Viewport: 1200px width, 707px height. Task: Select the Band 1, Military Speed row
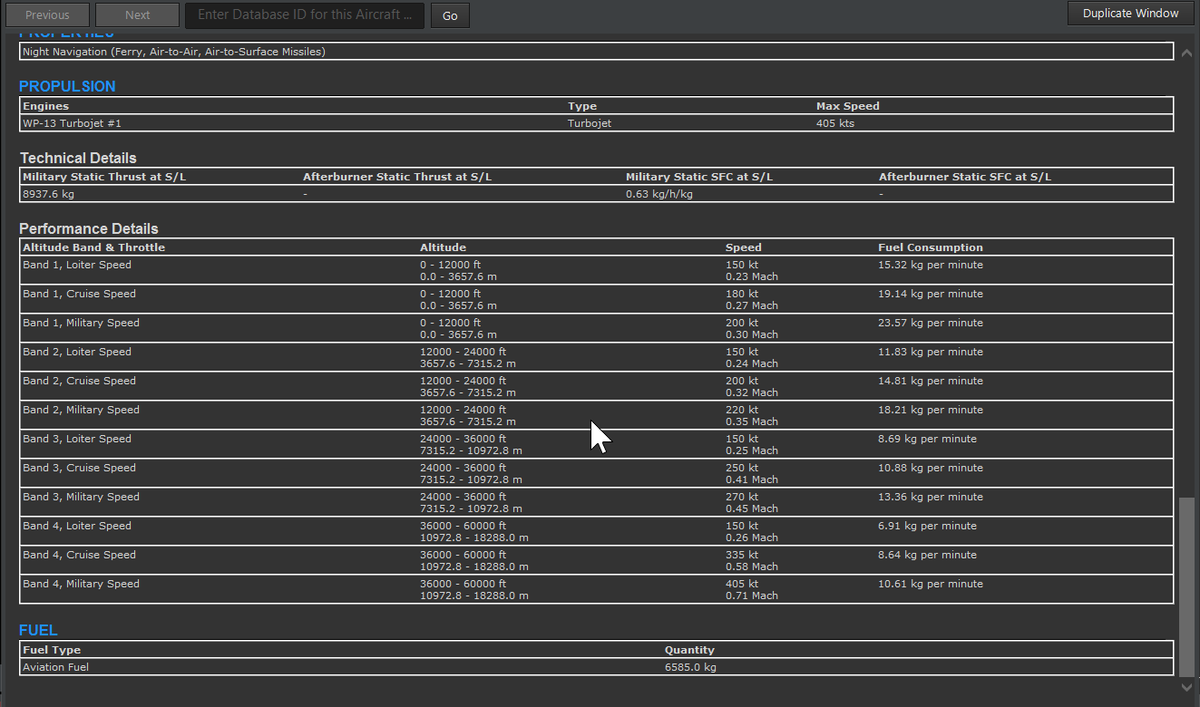596,329
